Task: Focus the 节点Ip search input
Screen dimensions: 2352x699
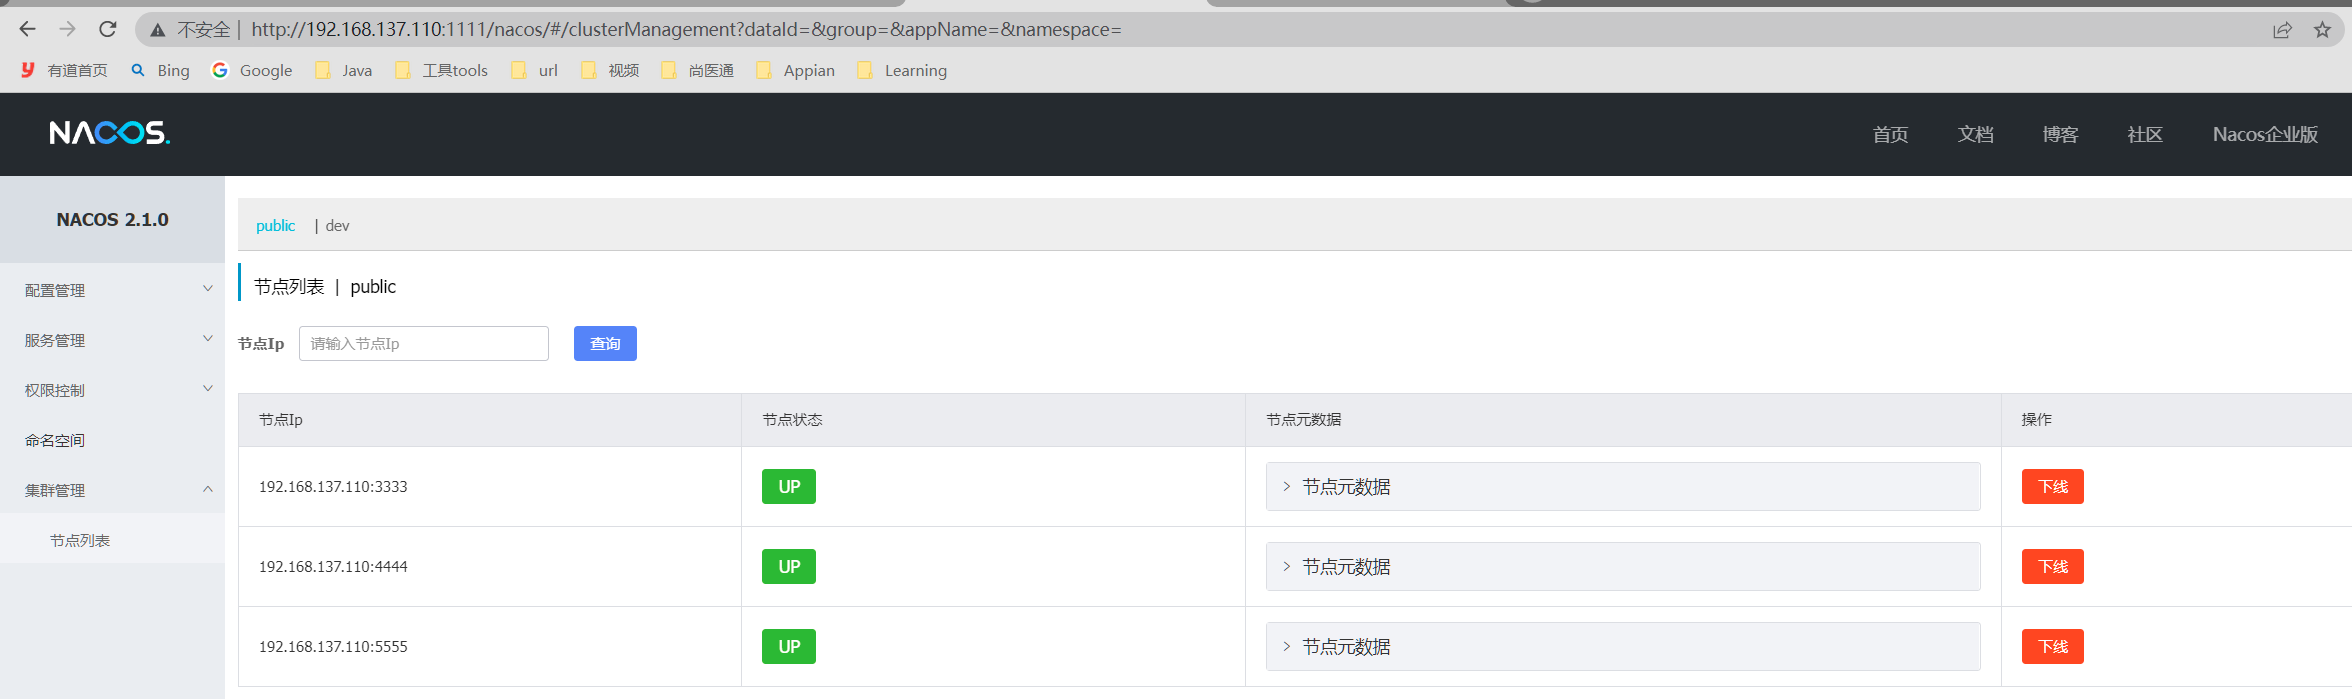Action: click(x=424, y=343)
